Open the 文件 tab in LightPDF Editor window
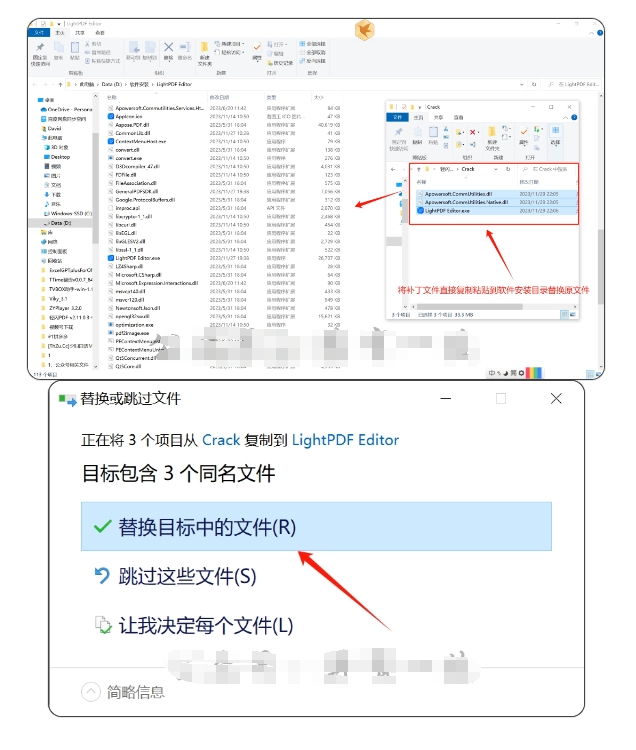This screenshot has height=750, width=636. (x=39, y=33)
